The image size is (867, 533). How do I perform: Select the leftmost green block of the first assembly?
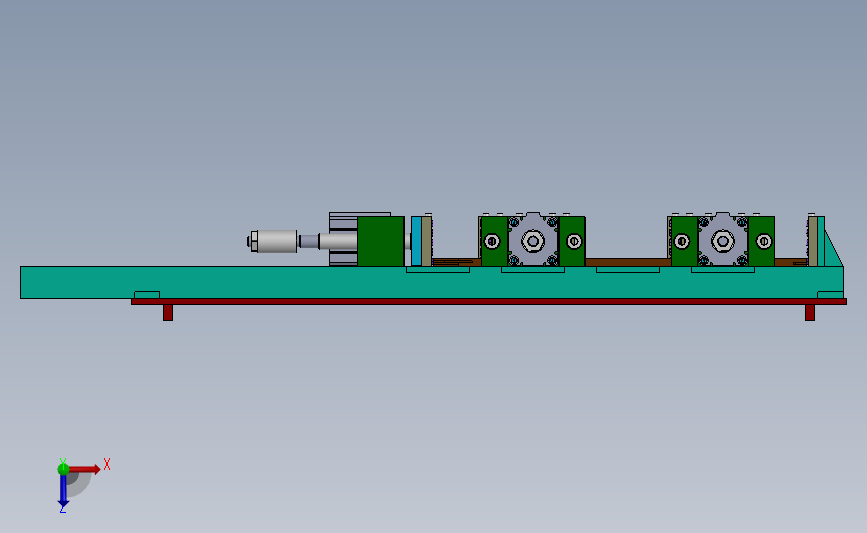click(494, 241)
